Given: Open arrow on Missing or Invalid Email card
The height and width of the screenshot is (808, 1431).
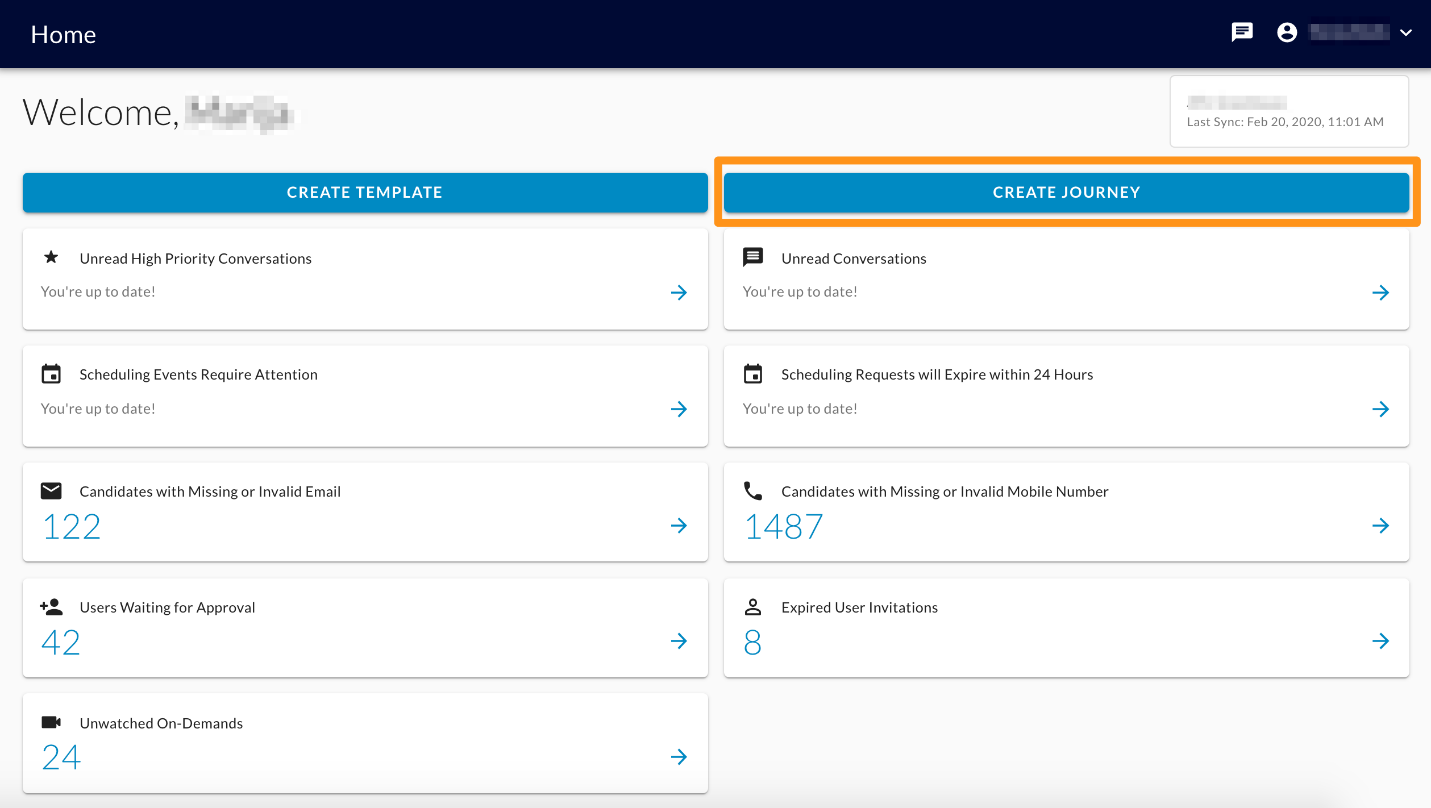Looking at the screenshot, I should point(679,525).
